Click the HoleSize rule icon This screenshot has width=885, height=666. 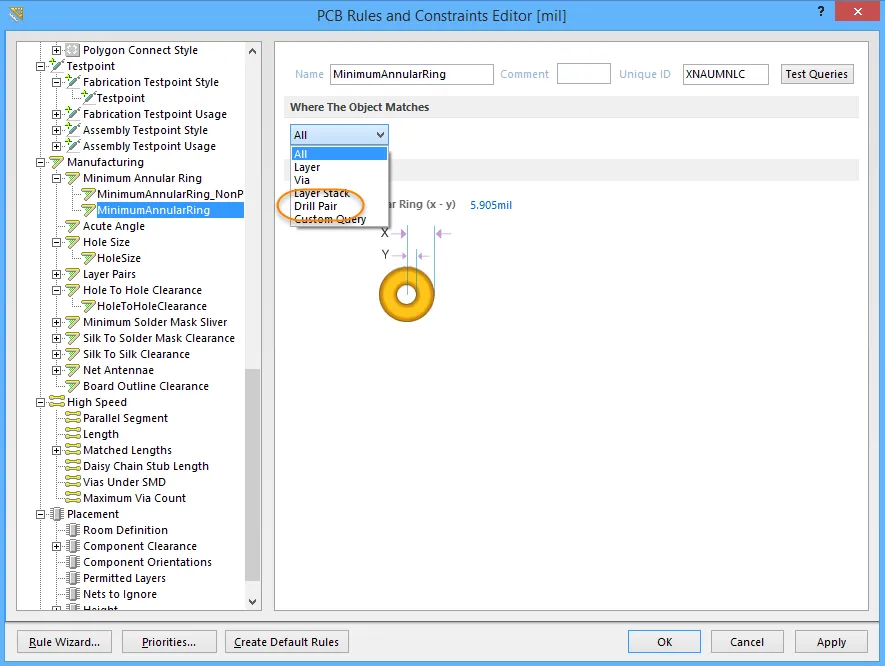click(x=89, y=258)
